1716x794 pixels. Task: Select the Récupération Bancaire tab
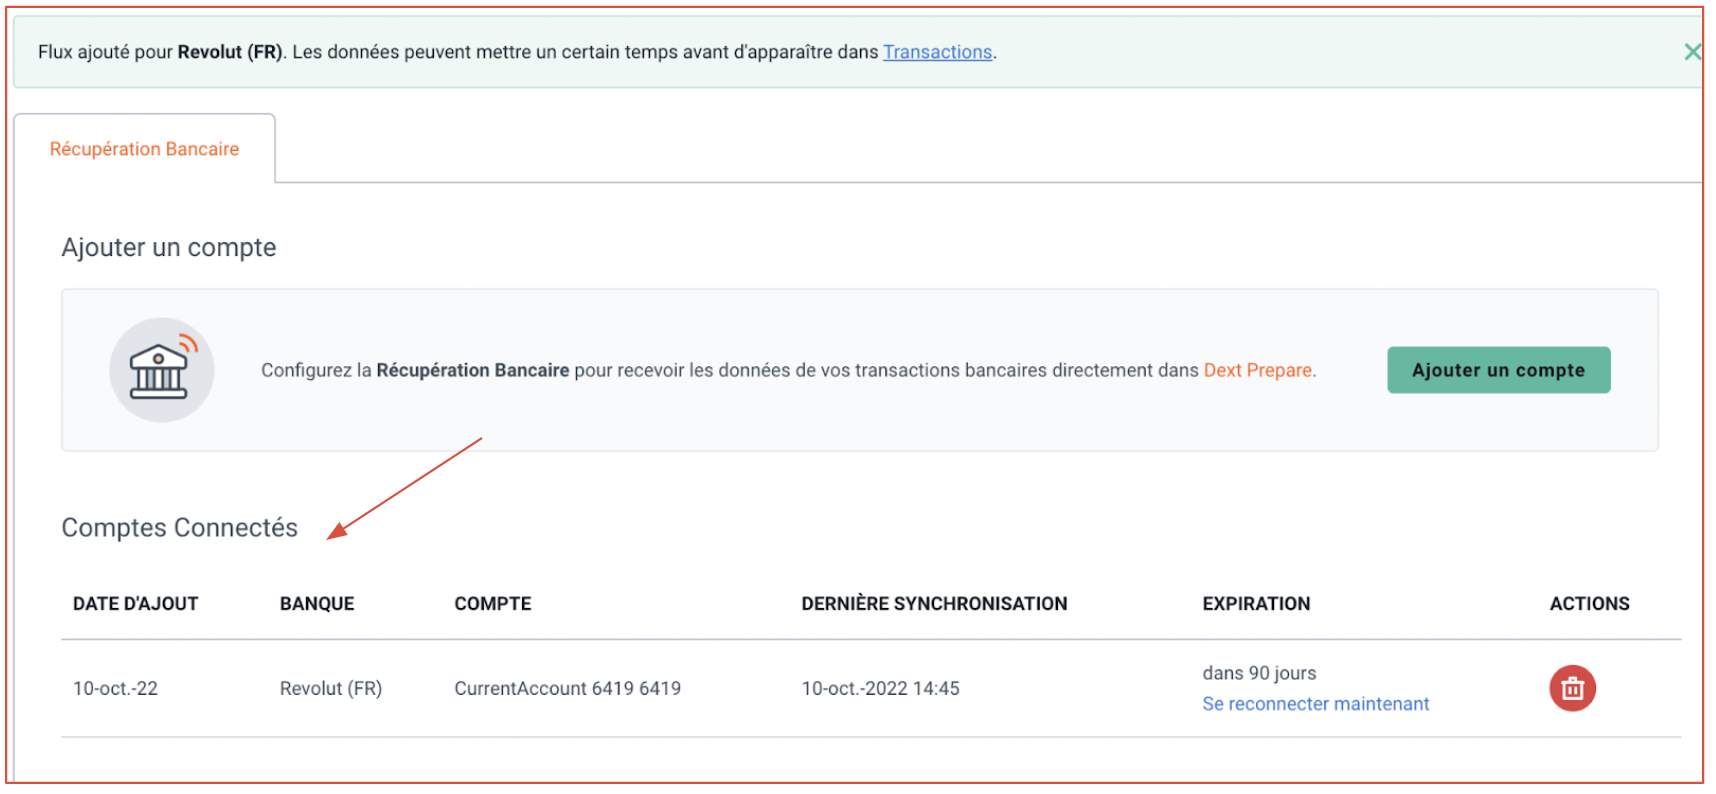[x=145, y=149]
